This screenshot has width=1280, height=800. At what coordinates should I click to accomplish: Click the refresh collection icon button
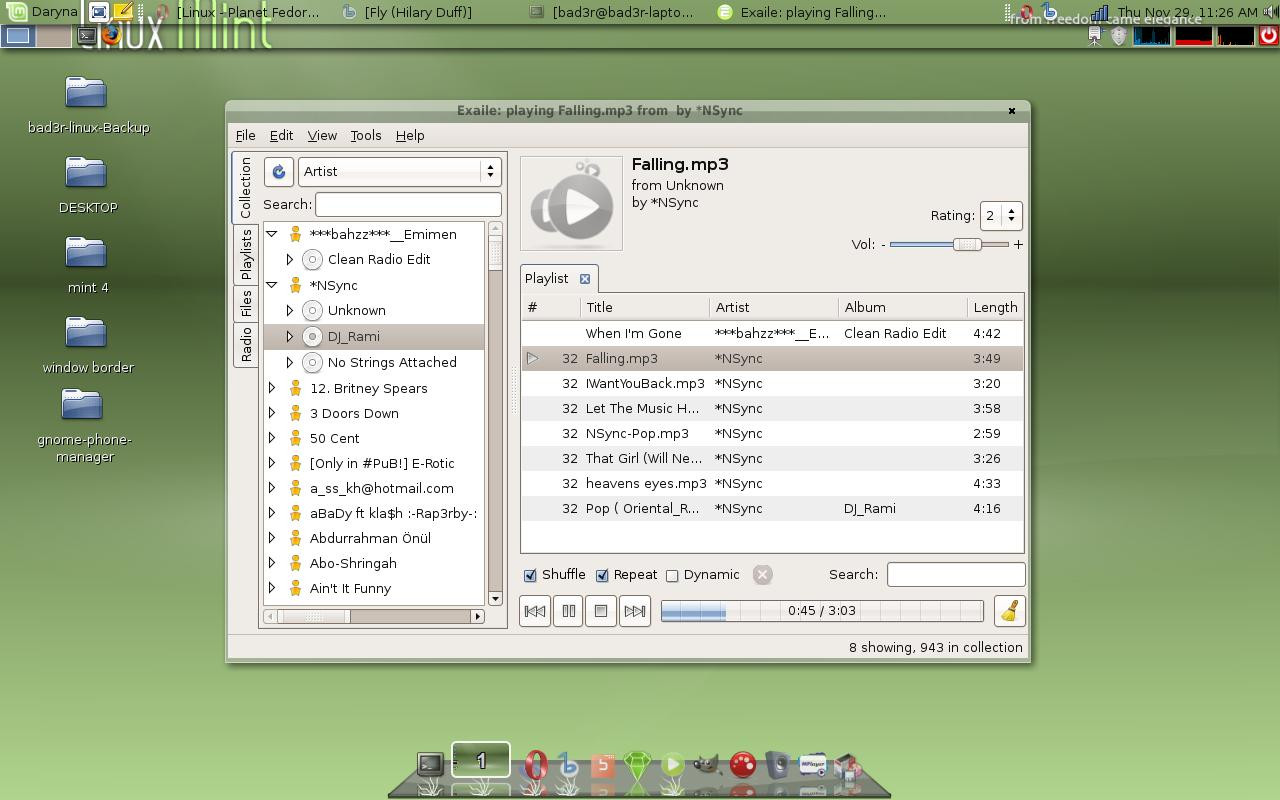tap(279, 171)
